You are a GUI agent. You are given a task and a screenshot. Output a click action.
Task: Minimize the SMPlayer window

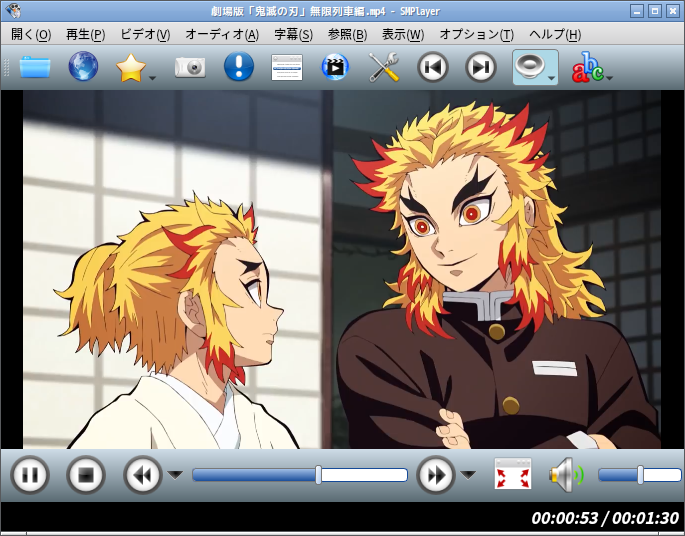(637, 10)
